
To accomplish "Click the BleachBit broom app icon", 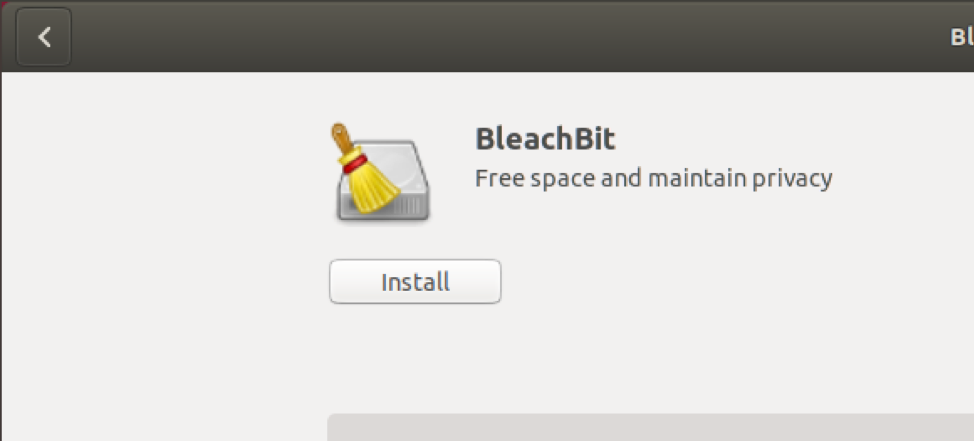I will [380, 172].
